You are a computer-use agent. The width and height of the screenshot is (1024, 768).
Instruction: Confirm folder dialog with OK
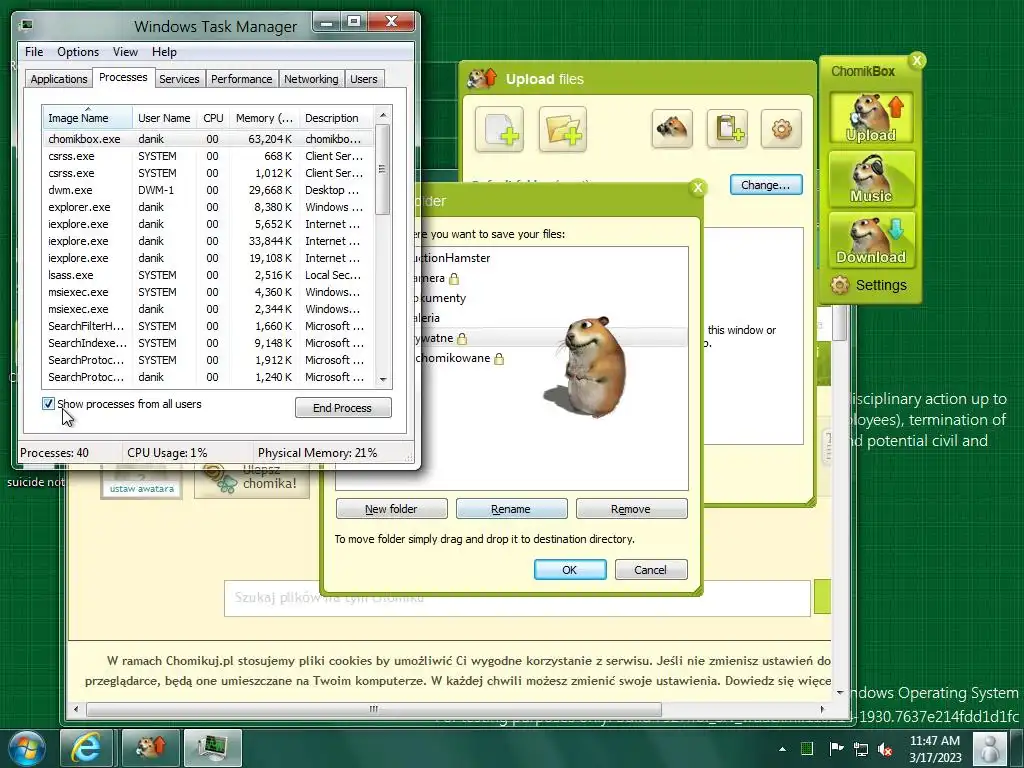[x=569, y=569]
